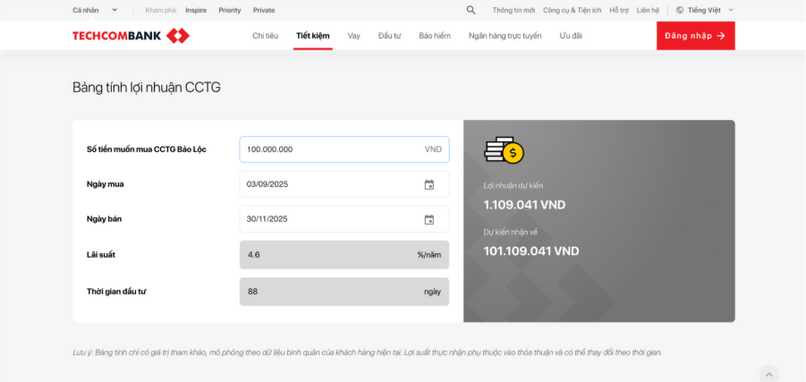Open the Hỗ trợ link
The height and width of the screenshot is (382, 806).
[619, 10]
